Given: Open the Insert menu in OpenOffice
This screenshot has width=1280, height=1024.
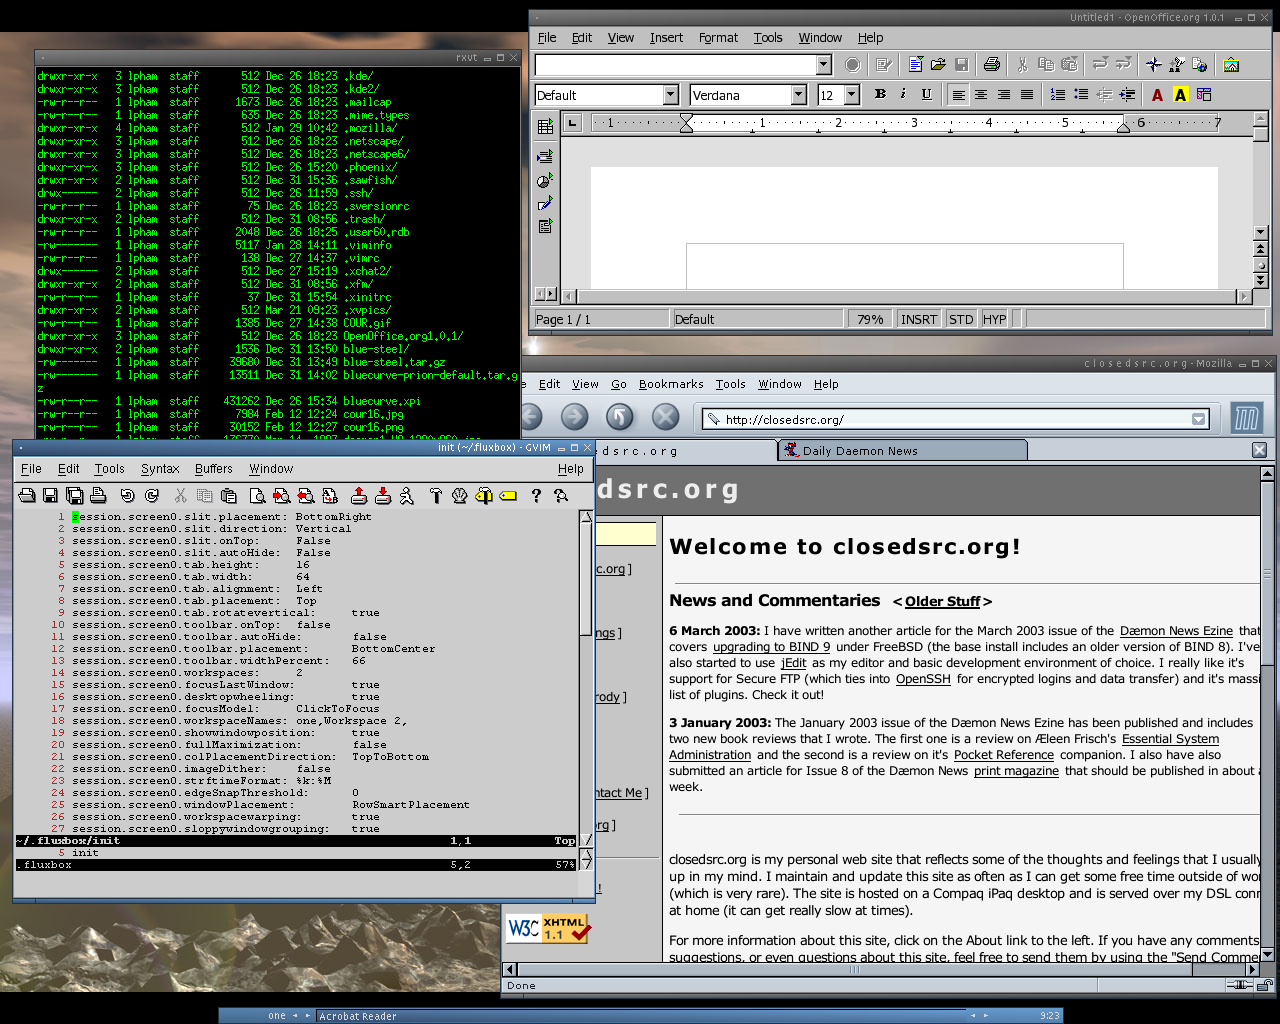Looking at the screenshot, I should [666, 37].
